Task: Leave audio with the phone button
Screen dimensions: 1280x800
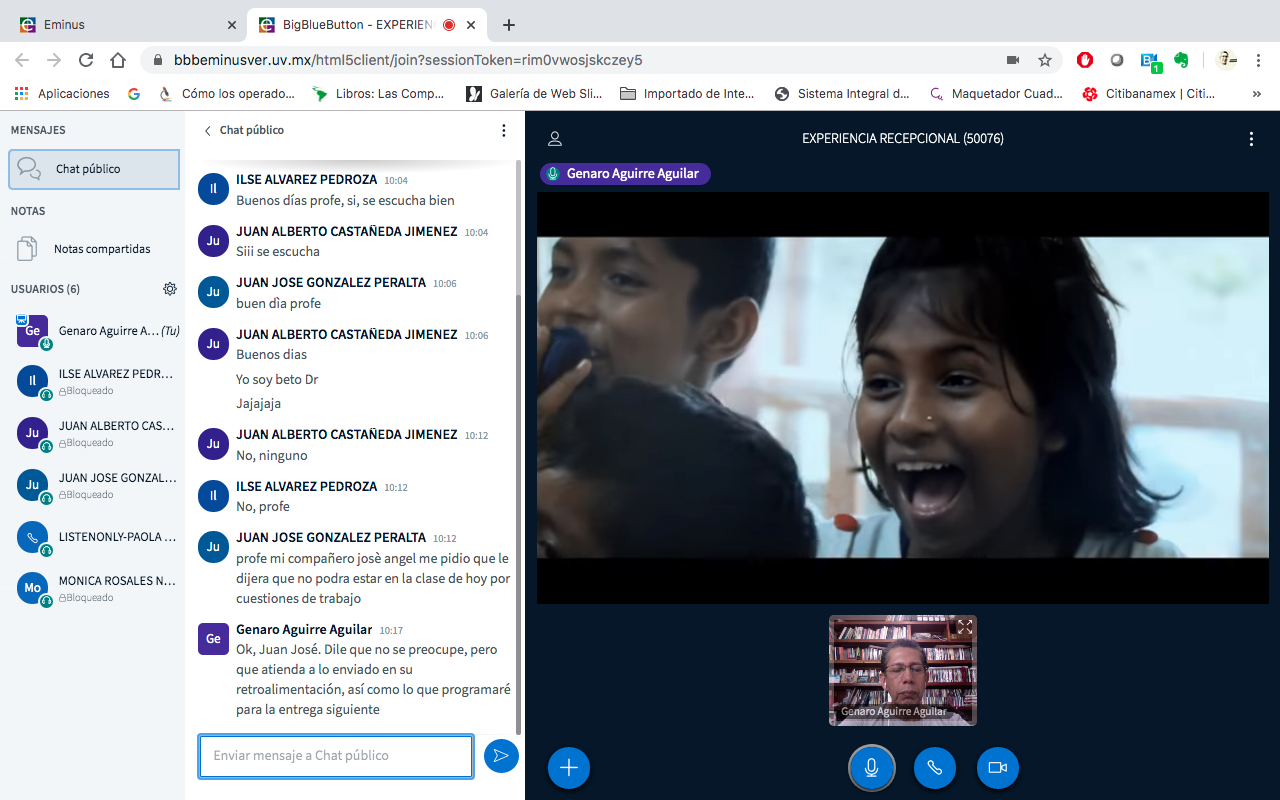Action: click(x=934, y=767)
